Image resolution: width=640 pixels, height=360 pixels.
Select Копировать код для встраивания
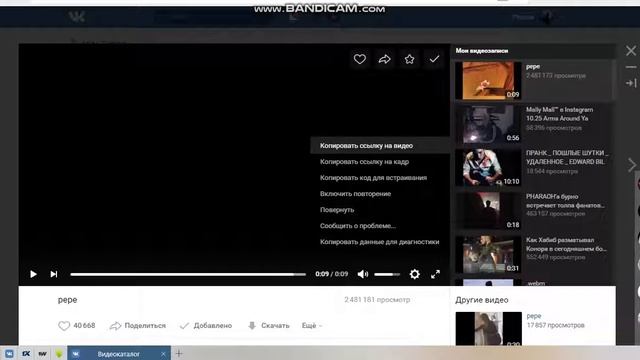[x=373, y=178]
